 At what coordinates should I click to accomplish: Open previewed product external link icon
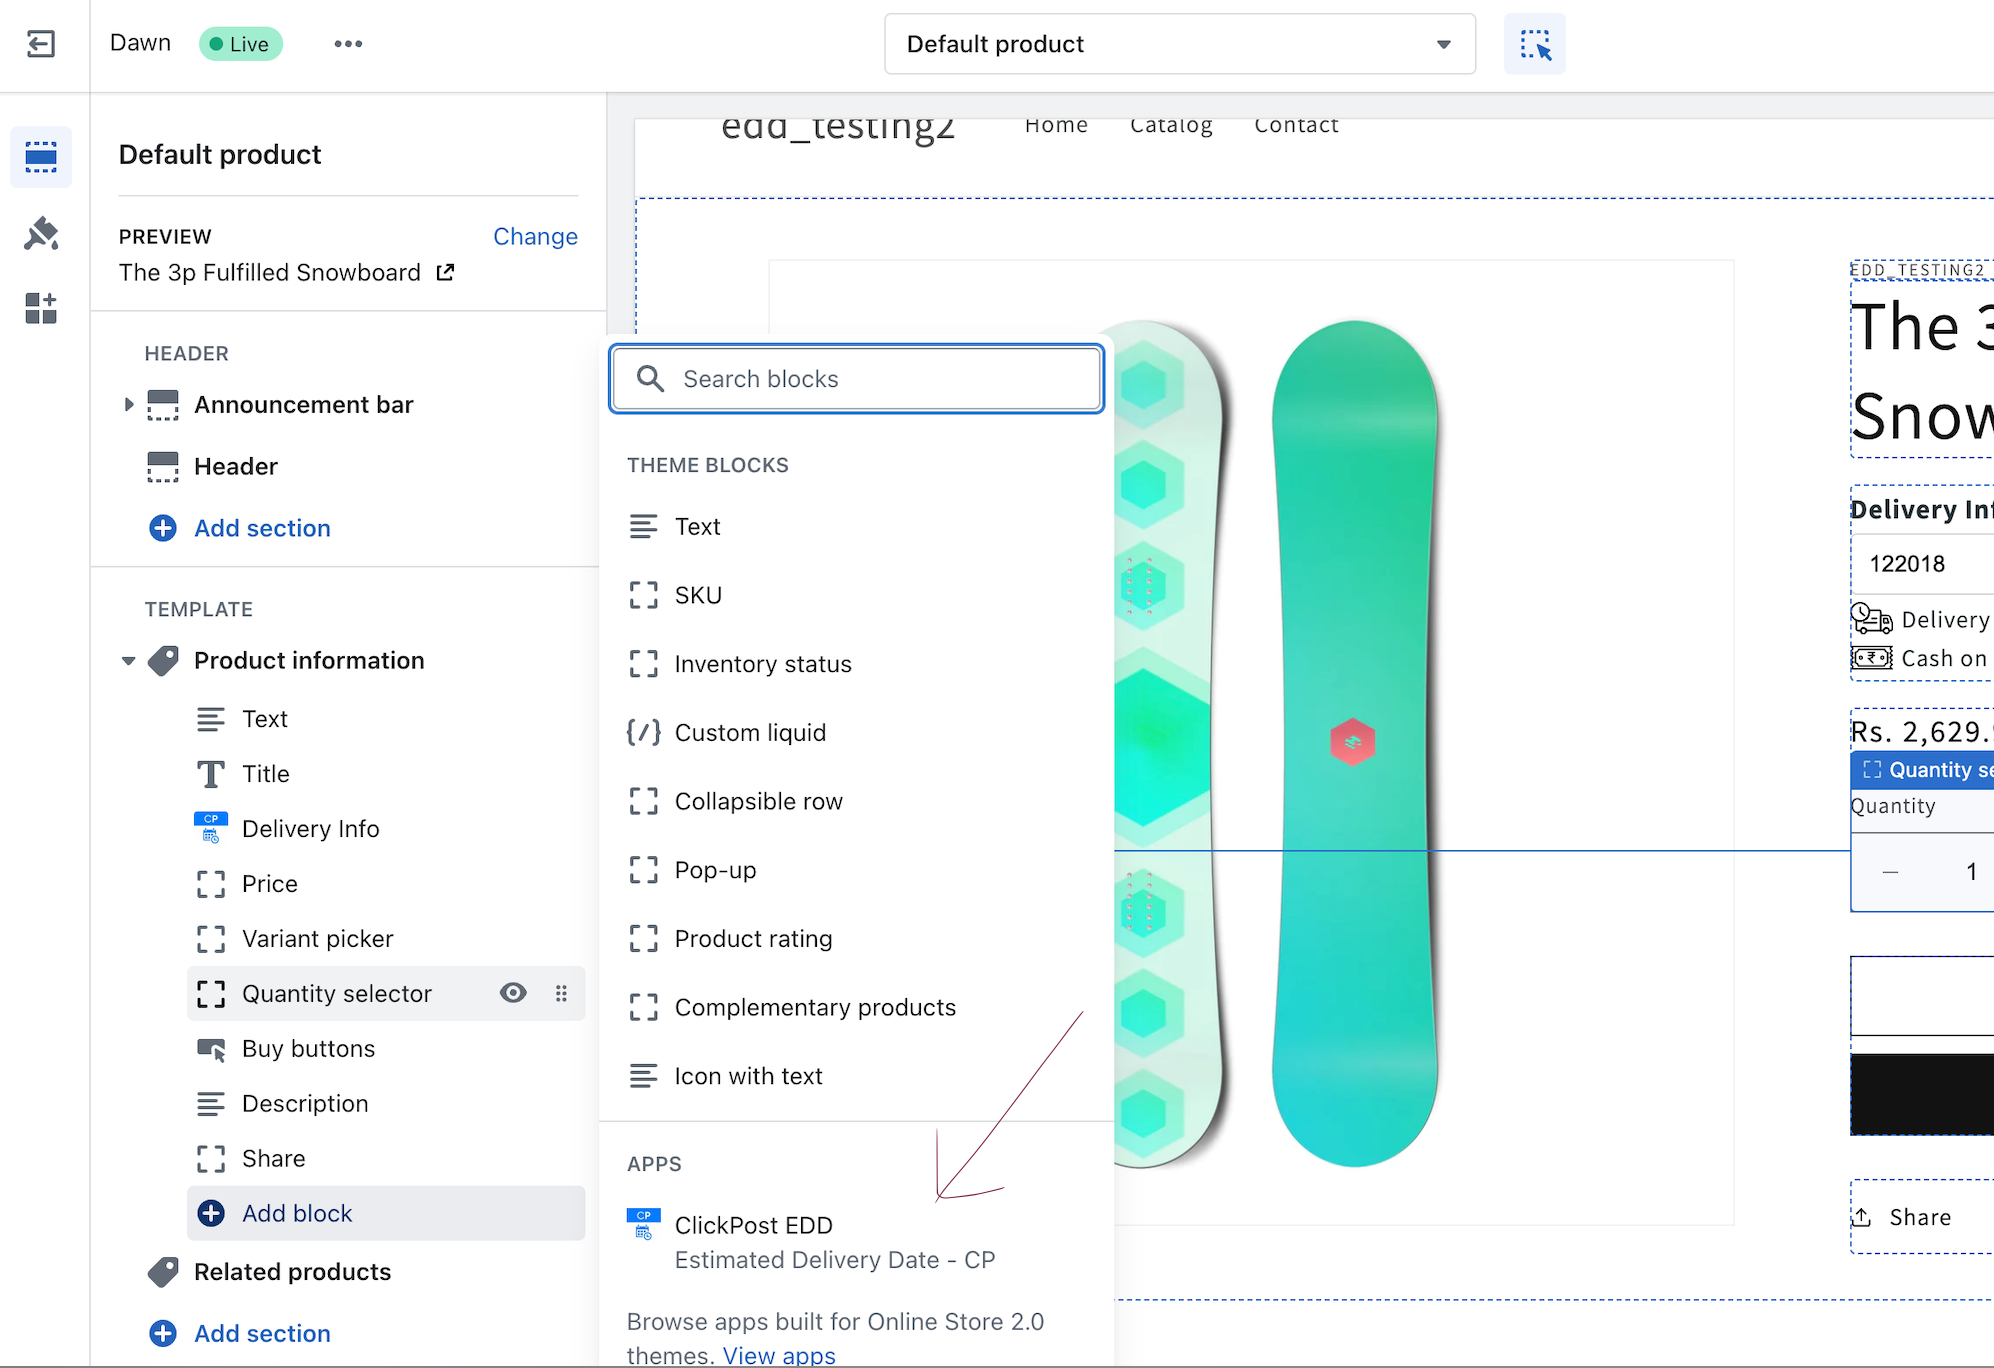(446, 272)
